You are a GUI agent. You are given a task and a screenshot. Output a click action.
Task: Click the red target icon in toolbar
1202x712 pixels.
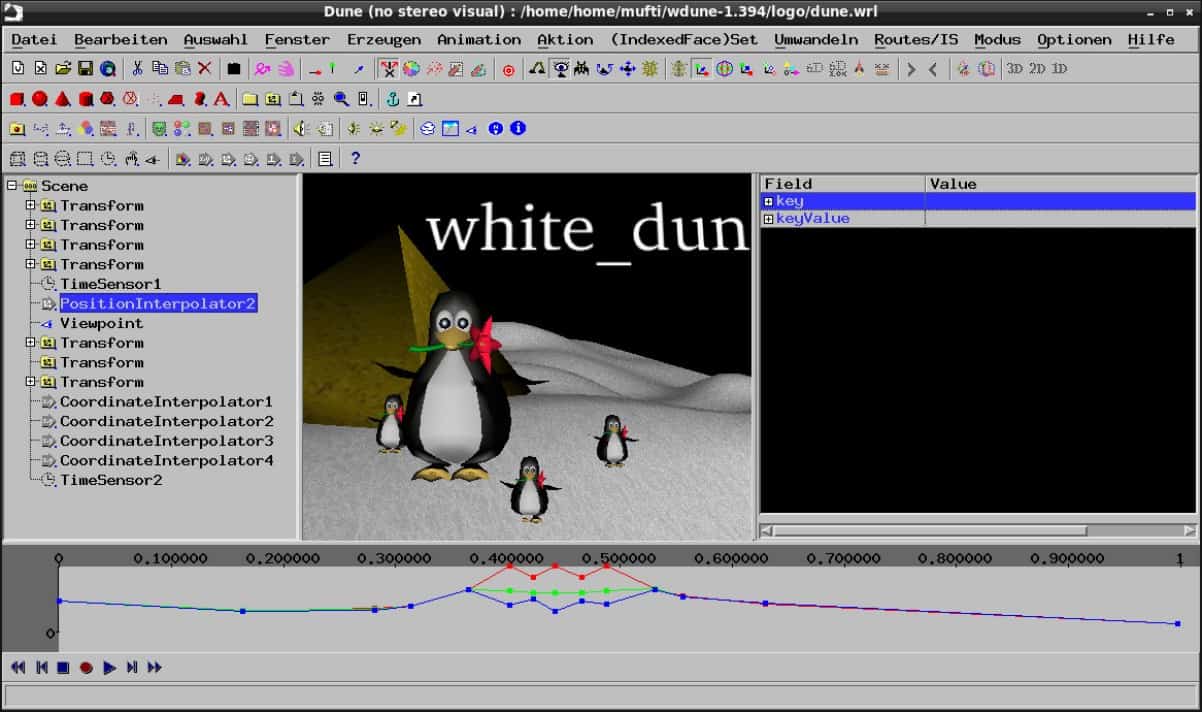pyautogui.click(x=508, y=69)
